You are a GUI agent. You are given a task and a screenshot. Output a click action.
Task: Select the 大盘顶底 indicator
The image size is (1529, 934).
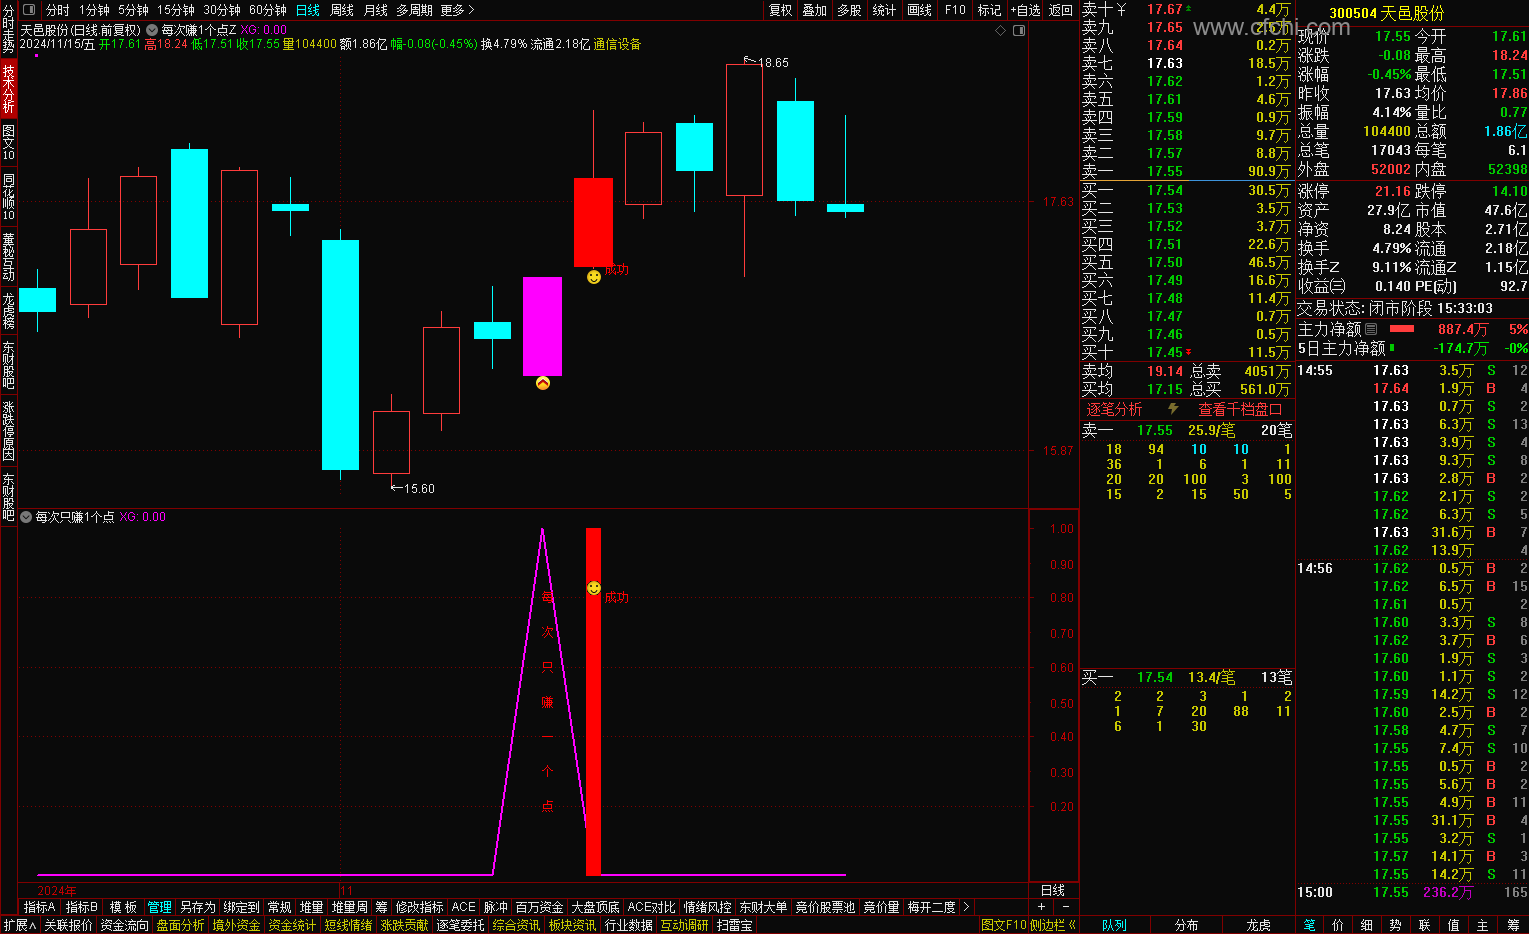[x=596, y=907]
